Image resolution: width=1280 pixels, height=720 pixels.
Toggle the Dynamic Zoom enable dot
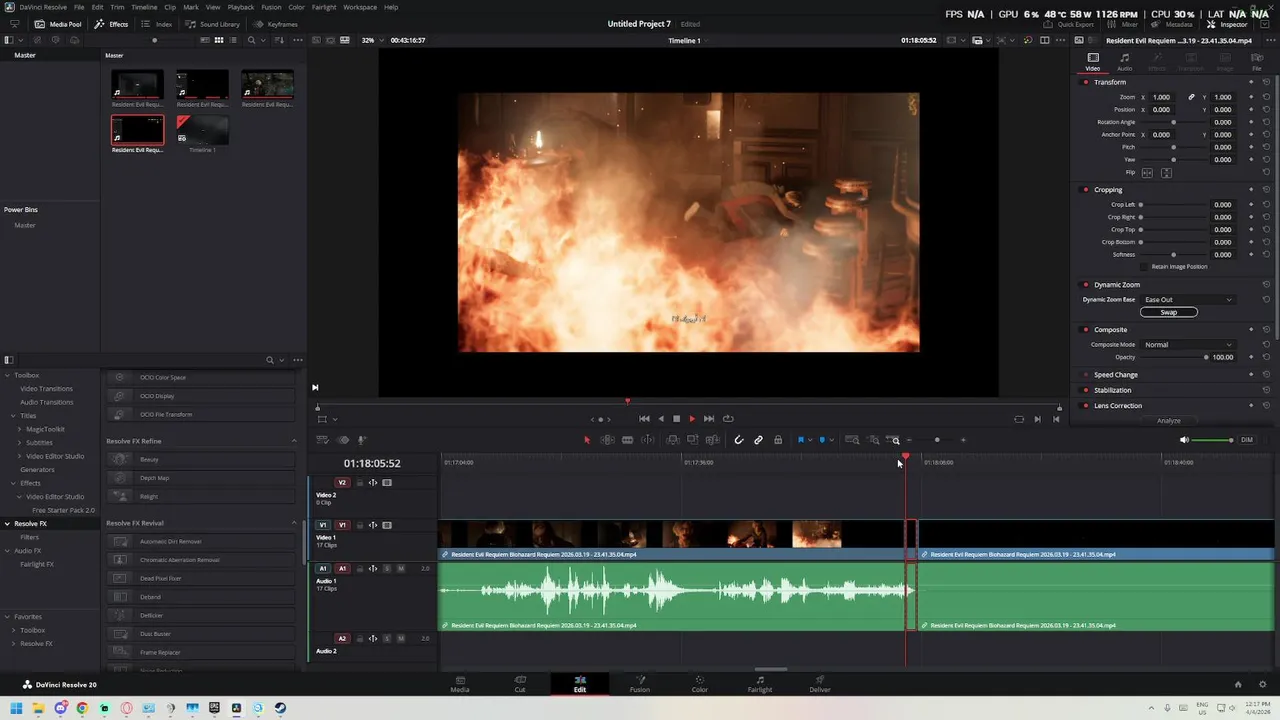(x=1086, y=285)
